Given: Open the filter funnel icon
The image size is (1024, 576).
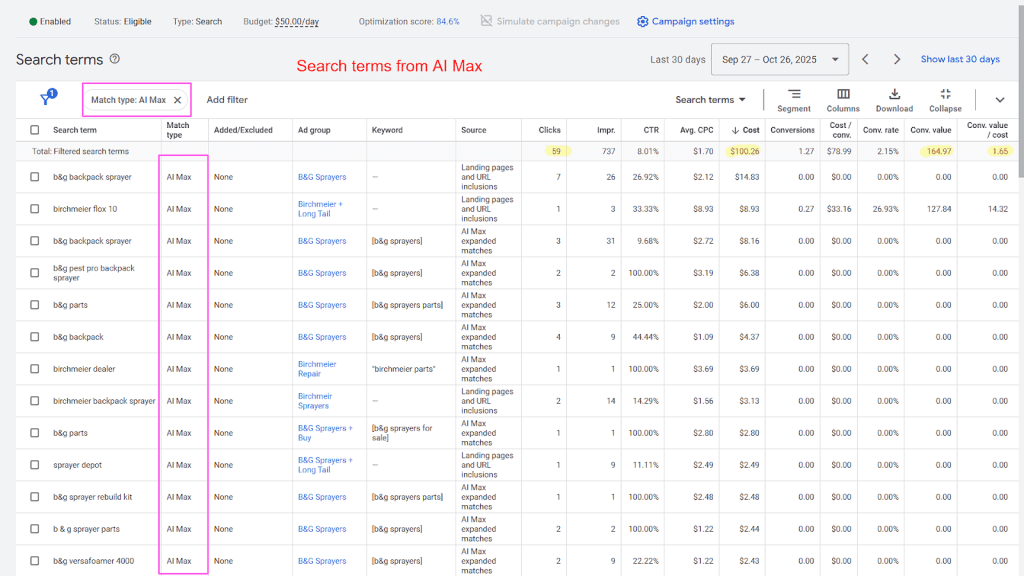Looking at the screenshot, I should (x=48, y=98).
